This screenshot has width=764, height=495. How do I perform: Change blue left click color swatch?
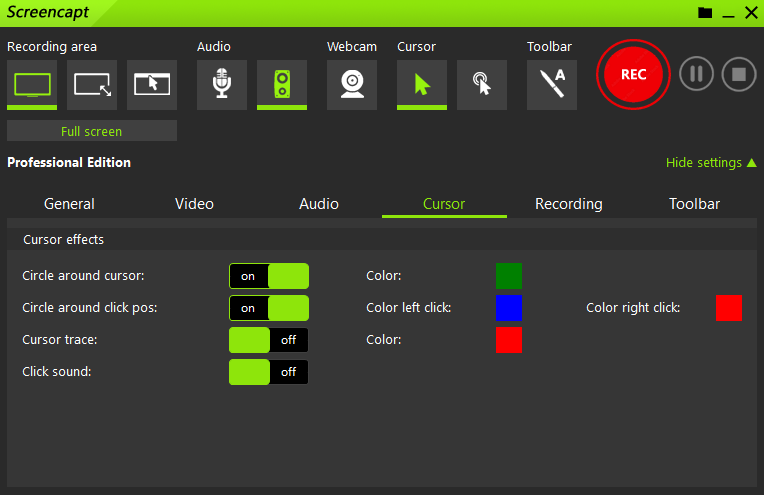click(509, 308)
